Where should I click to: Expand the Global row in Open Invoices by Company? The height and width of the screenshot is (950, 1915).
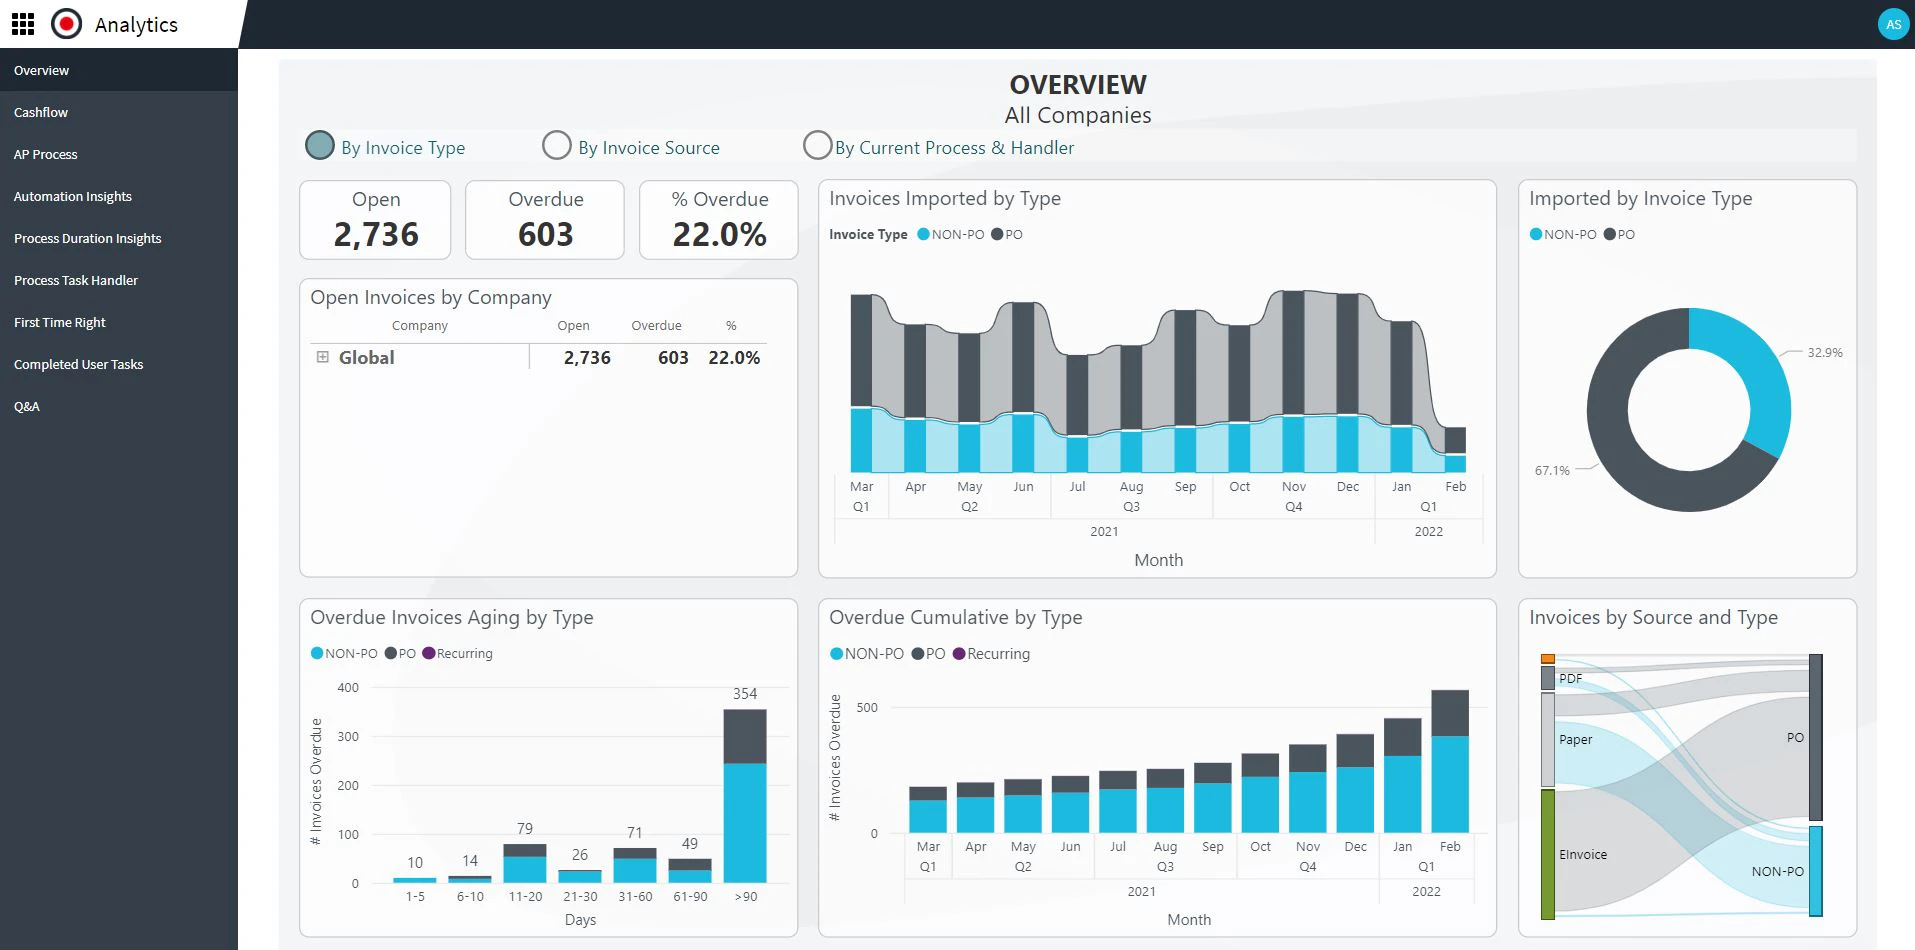click(322, 357)
